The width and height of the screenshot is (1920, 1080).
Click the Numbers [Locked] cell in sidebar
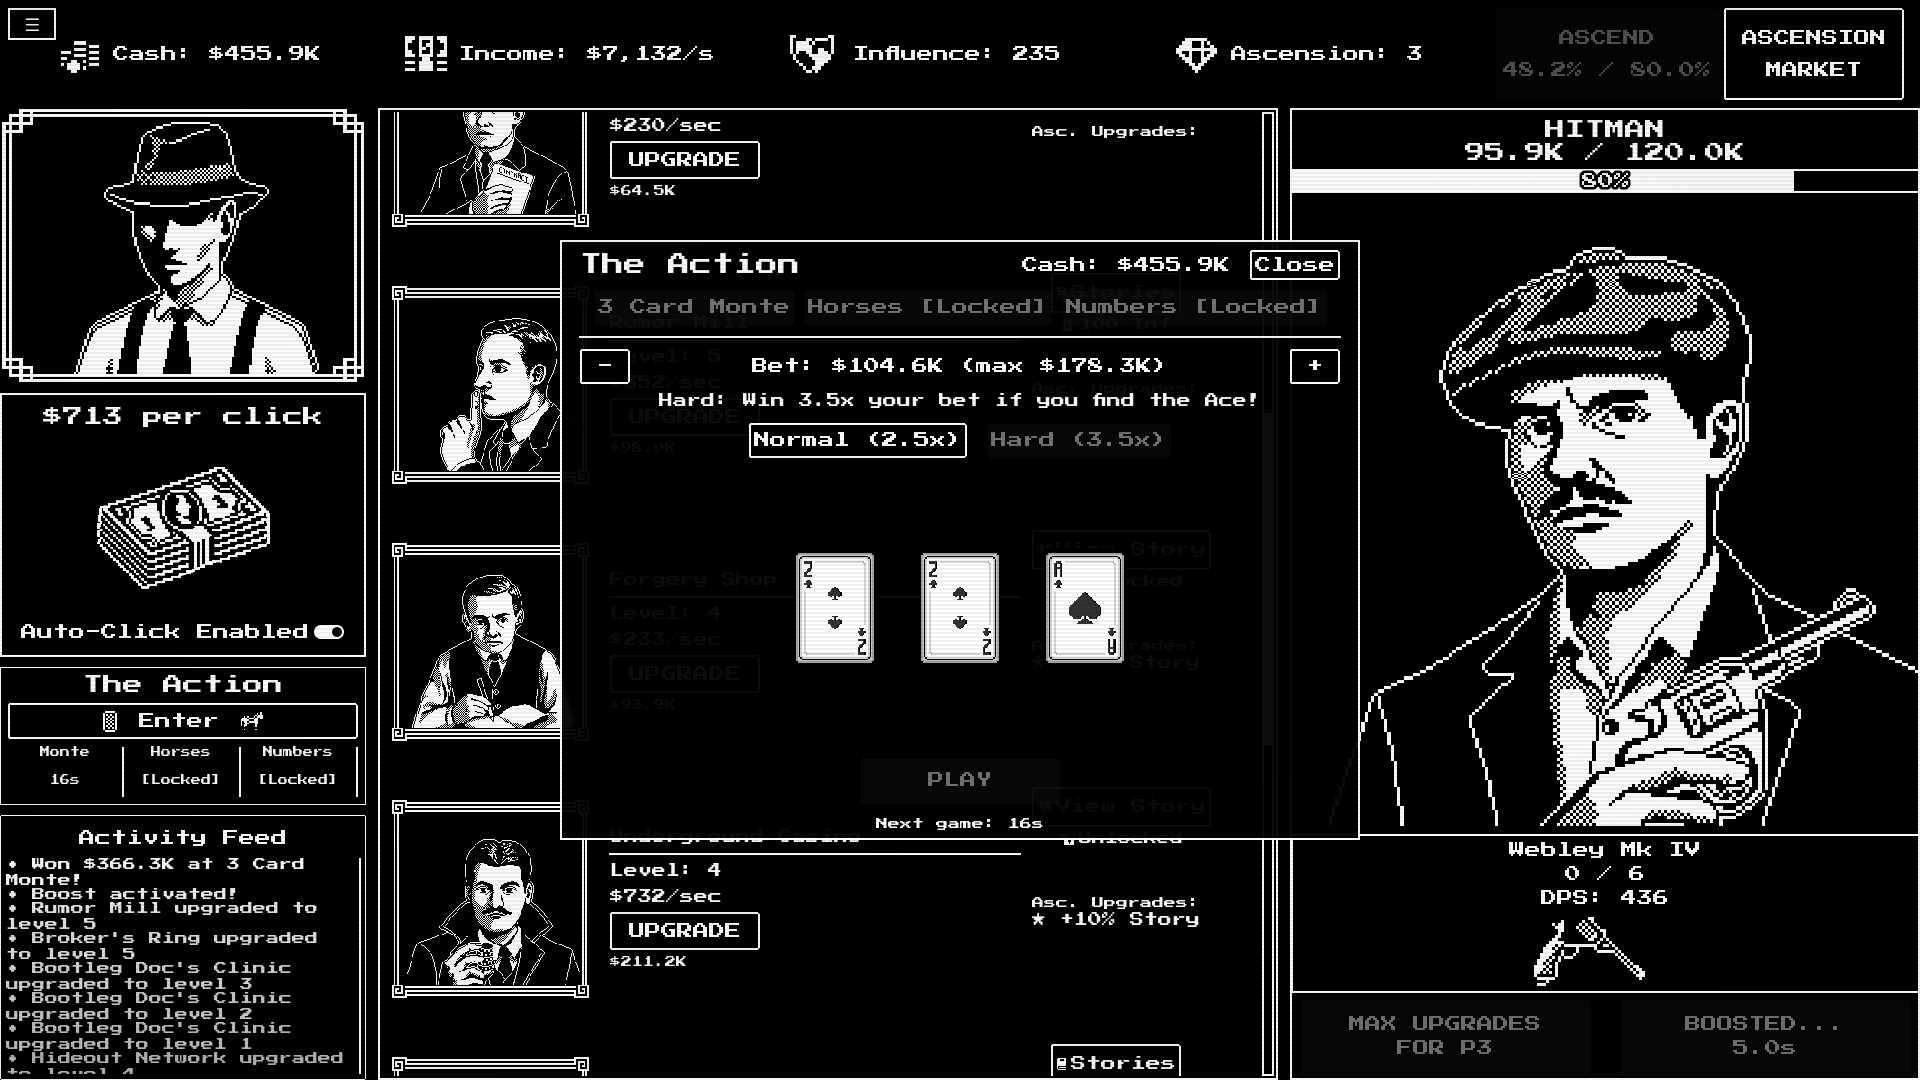(x=297, y=766)
